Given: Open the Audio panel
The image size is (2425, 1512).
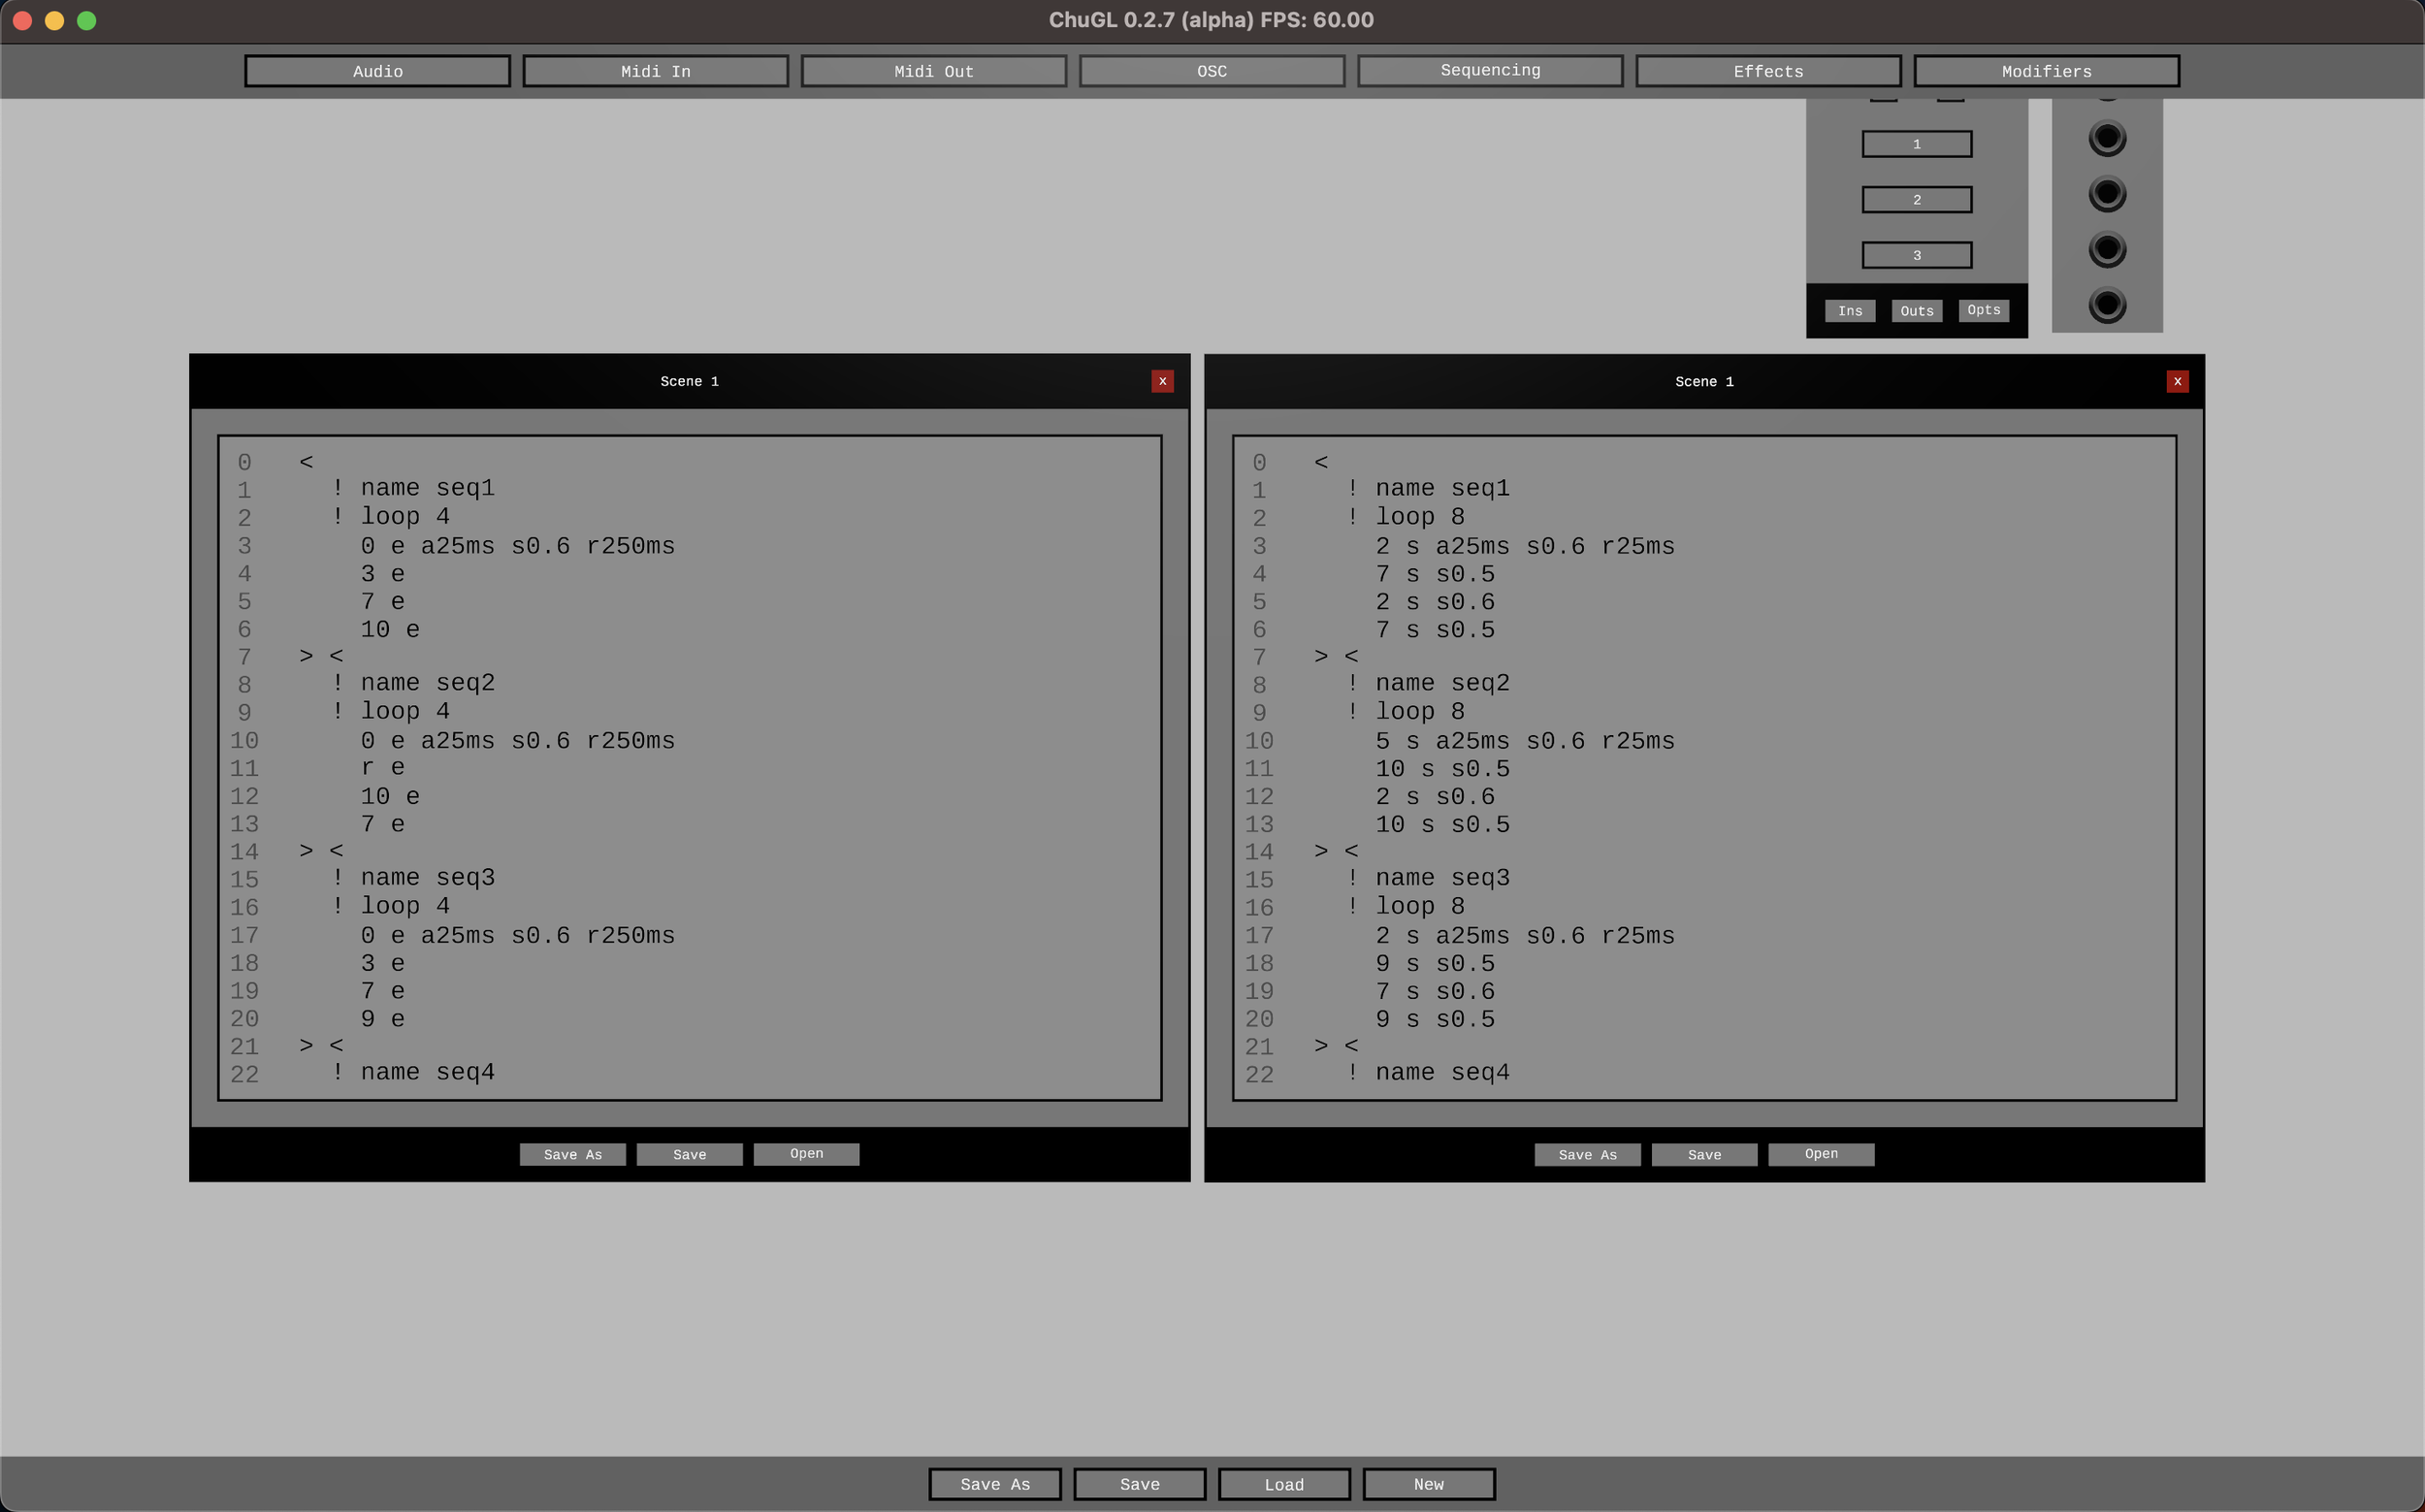Looking at the screenshot, I should (x=377, y=71).
